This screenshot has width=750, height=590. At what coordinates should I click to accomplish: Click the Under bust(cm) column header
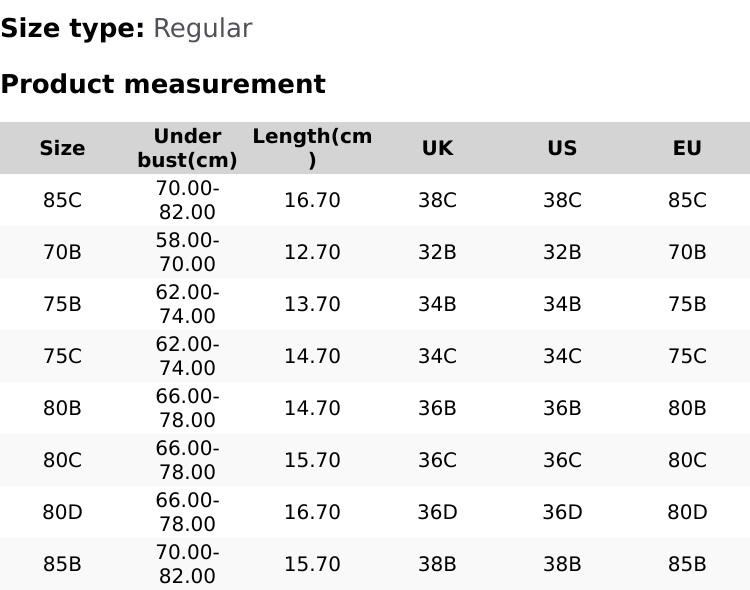click(187, 148)
